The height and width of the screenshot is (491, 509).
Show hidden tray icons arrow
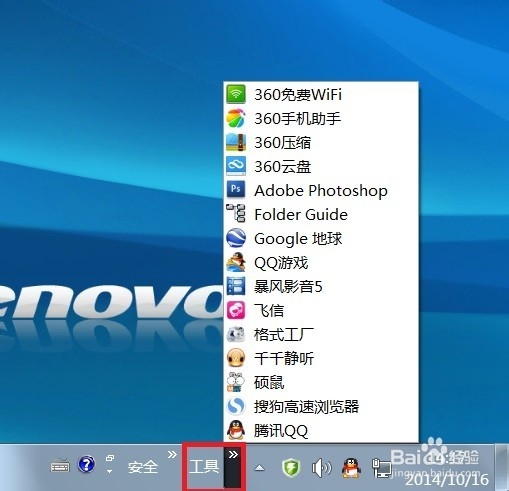pyautogui.click(x=260, y=468)
